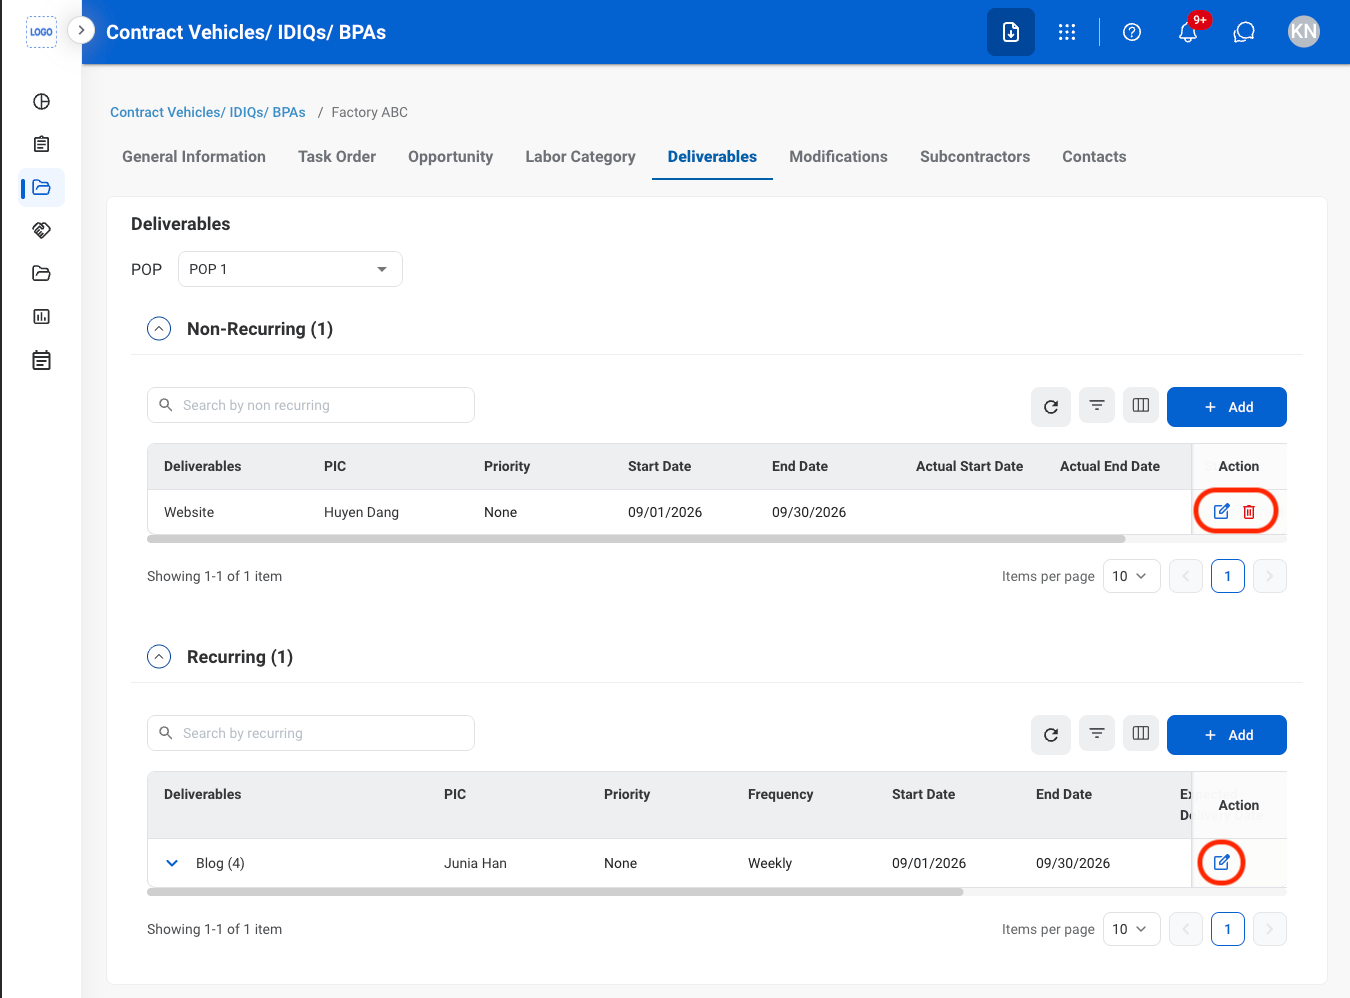Viewport: 1350px width, 998px height.
Task: Open the chat messages icon
Action: pos(1244,32)
